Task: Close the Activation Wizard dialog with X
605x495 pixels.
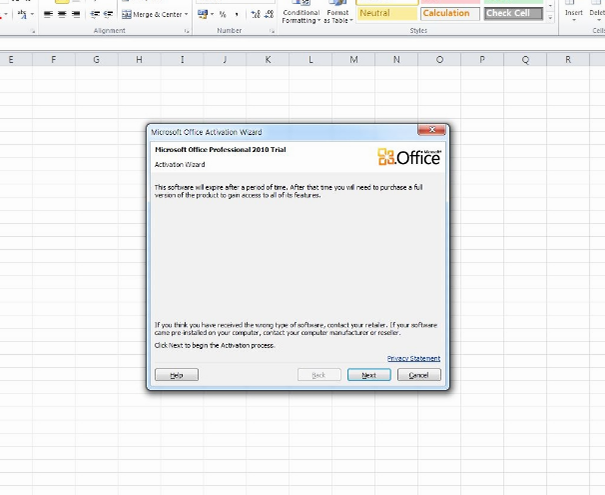Action: coord(432,130)
